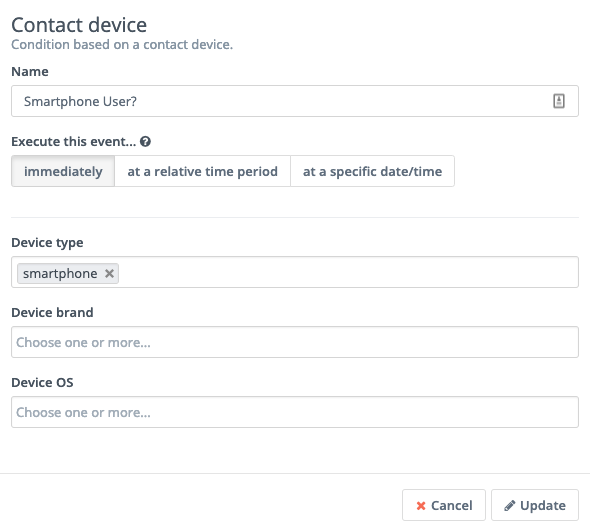Click the Update button
The width and height of the screenshot is (590, 530).
point(535,505)
